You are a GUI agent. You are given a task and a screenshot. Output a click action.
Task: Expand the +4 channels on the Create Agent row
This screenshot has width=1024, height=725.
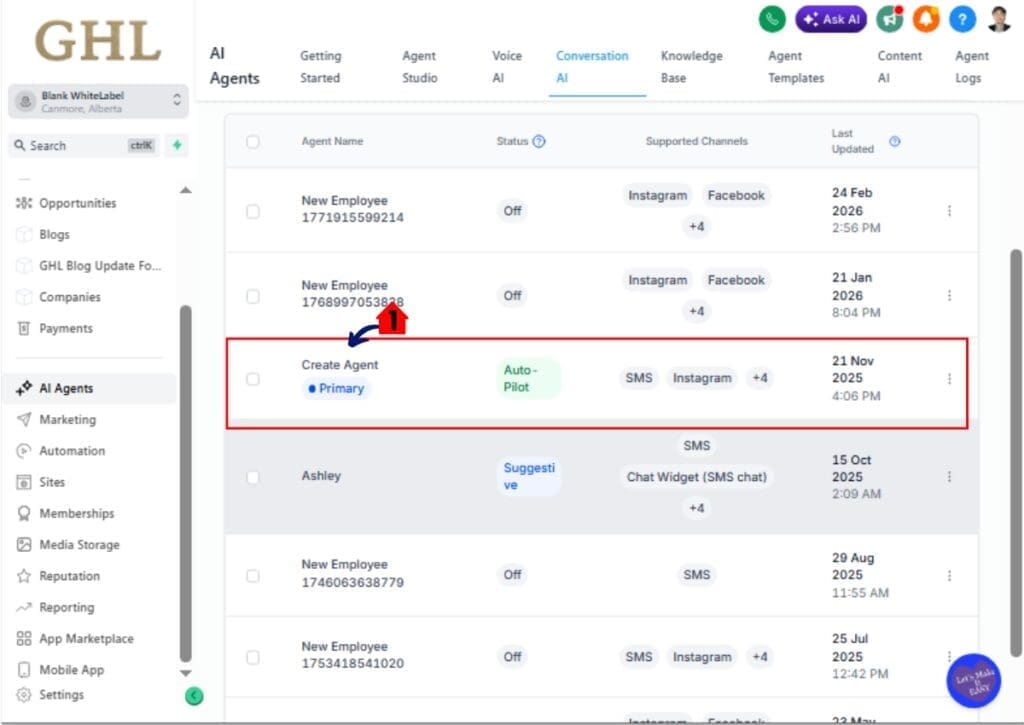(760, 378)
